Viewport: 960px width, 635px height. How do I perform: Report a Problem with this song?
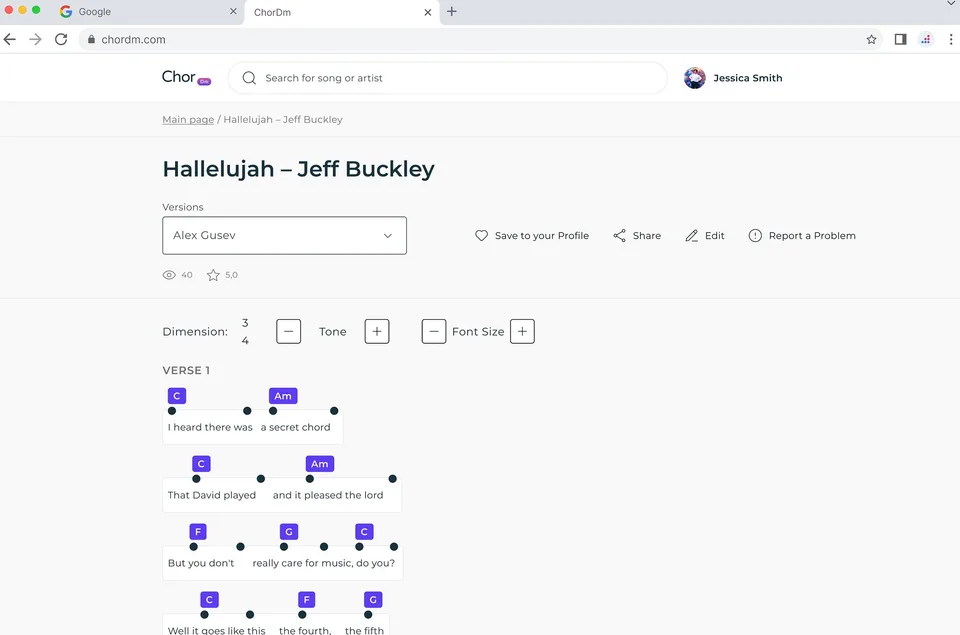(x=802, y=236)
